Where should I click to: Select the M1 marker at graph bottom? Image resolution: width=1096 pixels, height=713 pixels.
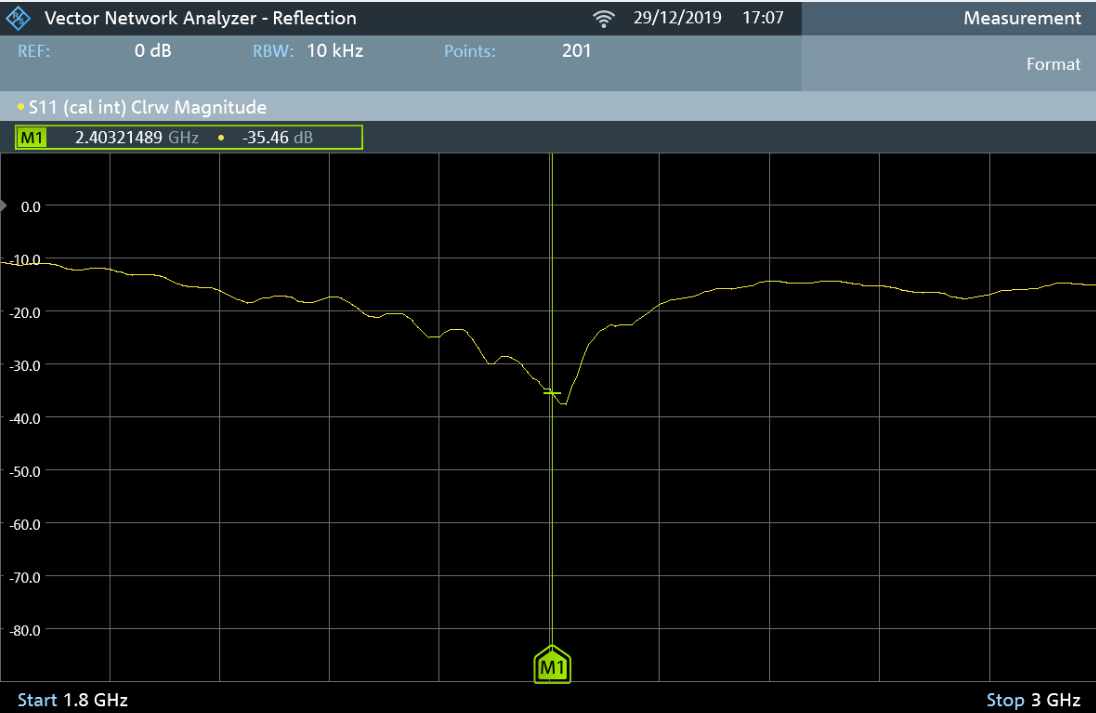coord(552,664)
